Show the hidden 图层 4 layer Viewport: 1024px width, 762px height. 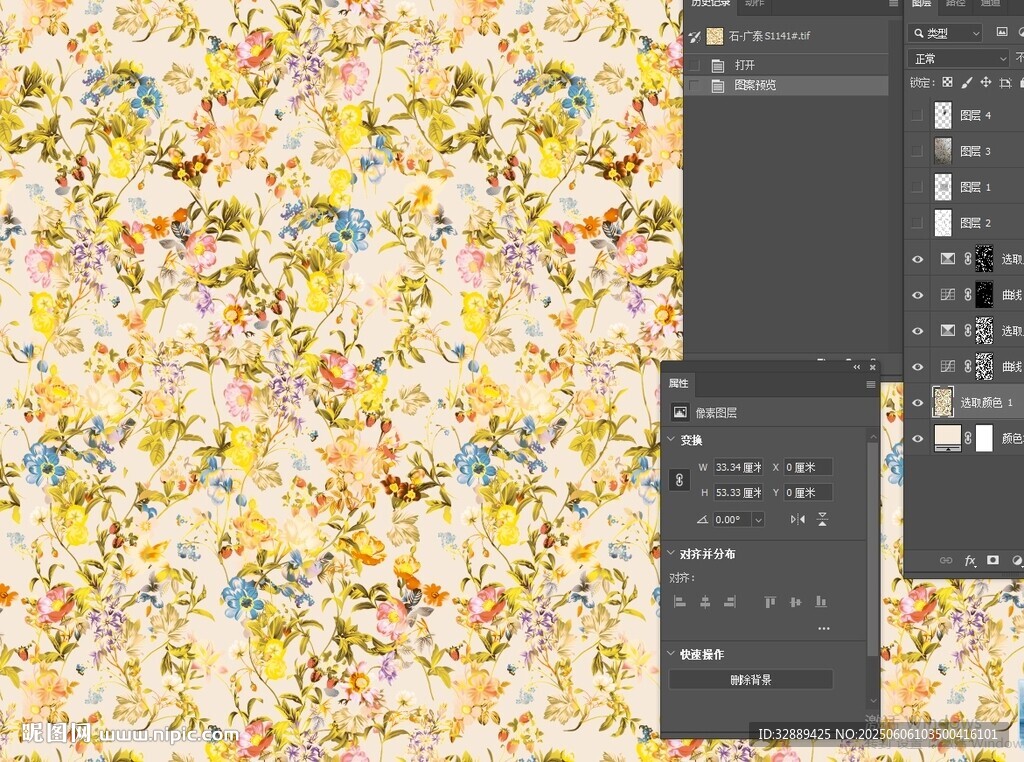click(x=918, y=115)
